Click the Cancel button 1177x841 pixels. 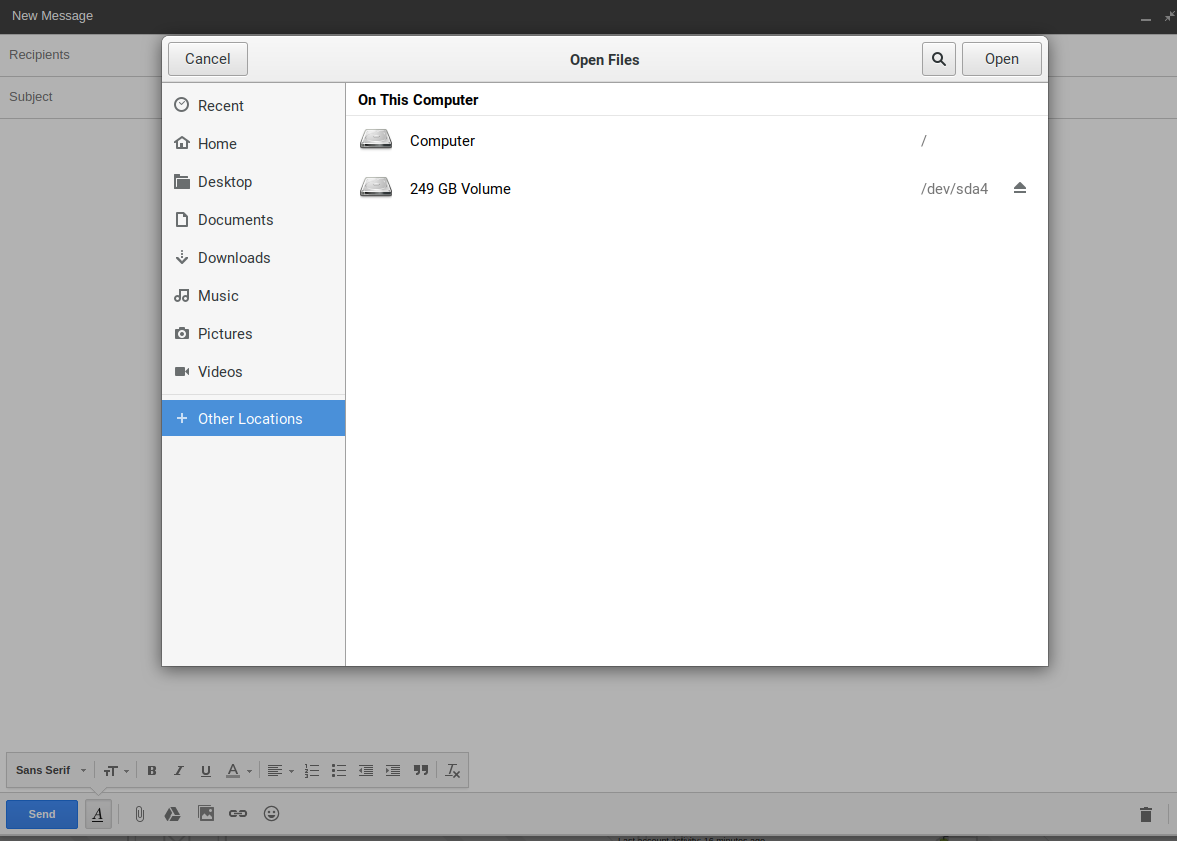click(x=208, y=59)
